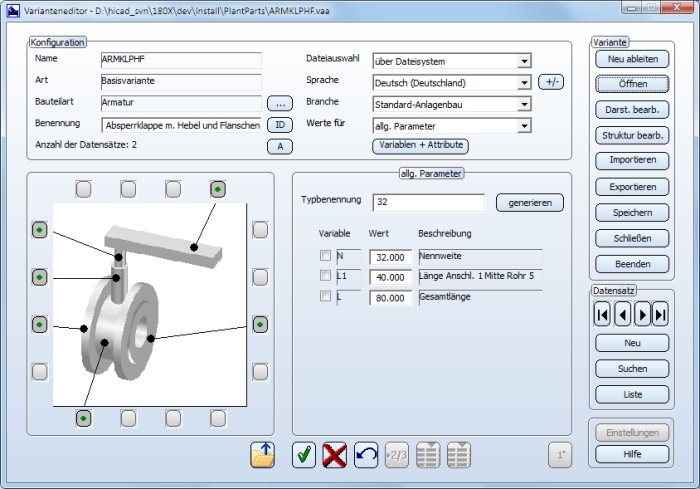Click the red X cancel icon
Image resolution: width=700 pixels, height=489 pixels.
336,455
